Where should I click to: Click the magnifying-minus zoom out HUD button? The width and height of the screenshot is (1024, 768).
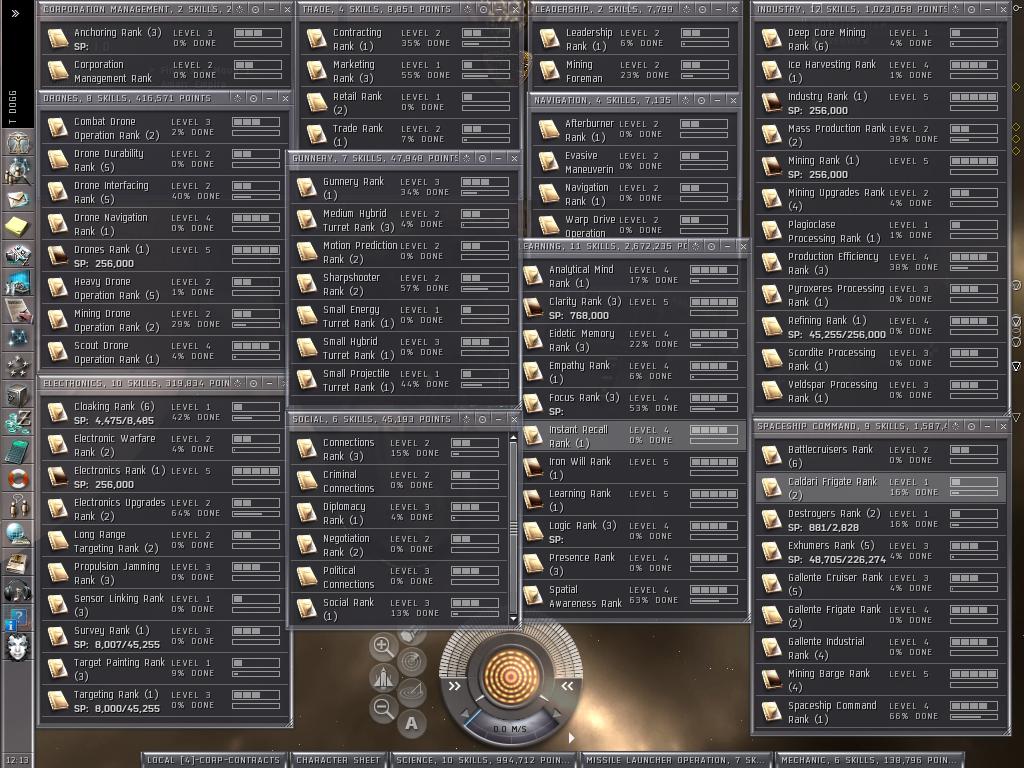pos(383,707)
